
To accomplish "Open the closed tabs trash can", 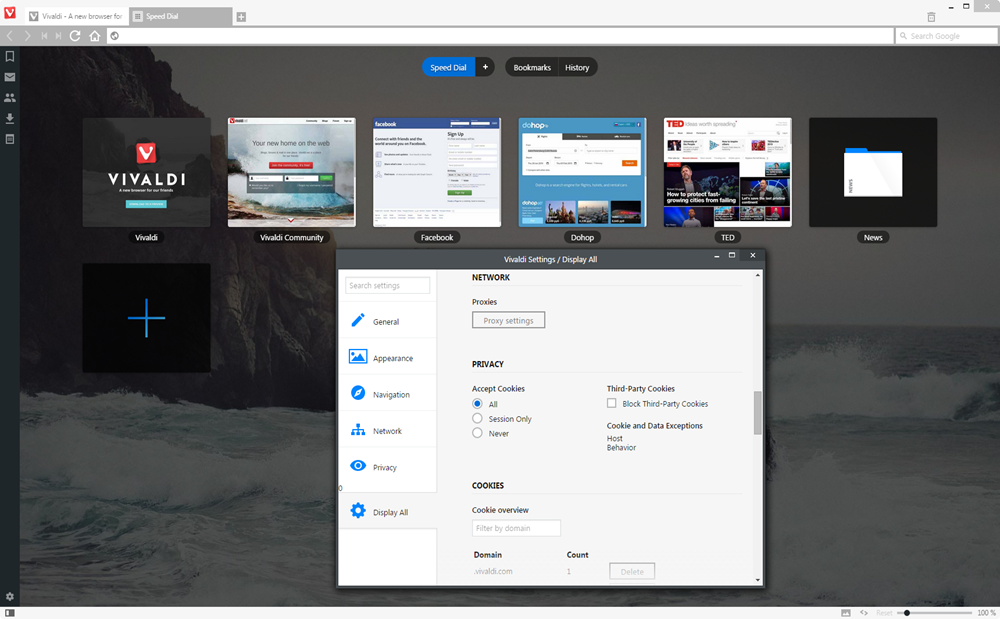I will 931,17.
